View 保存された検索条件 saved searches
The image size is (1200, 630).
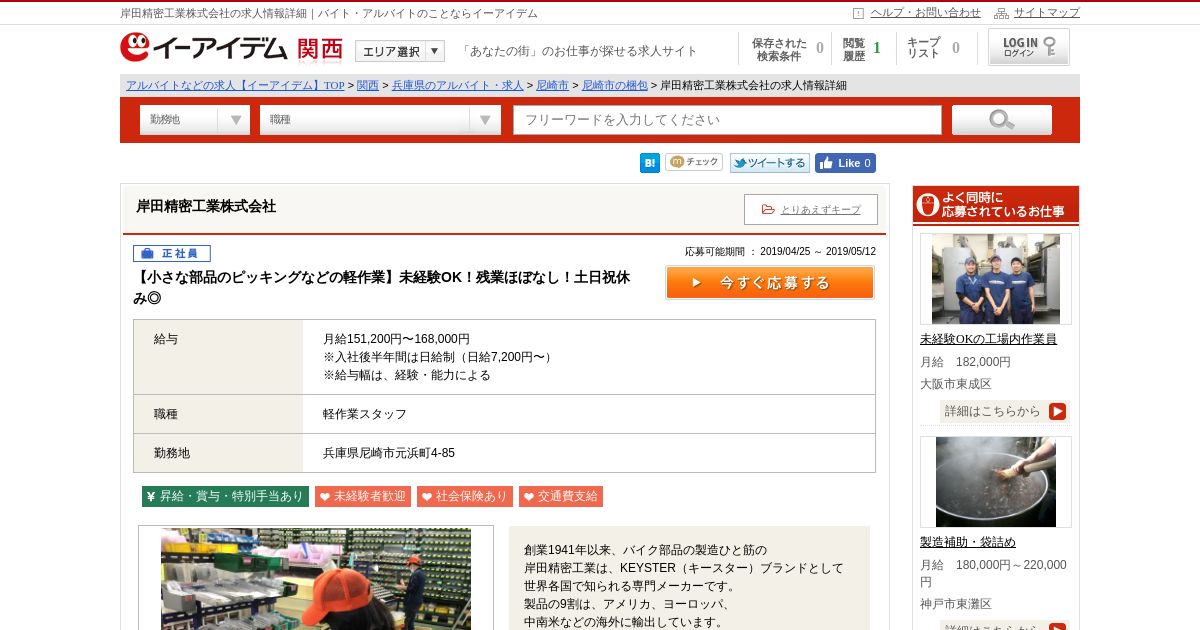click(787, 49)
